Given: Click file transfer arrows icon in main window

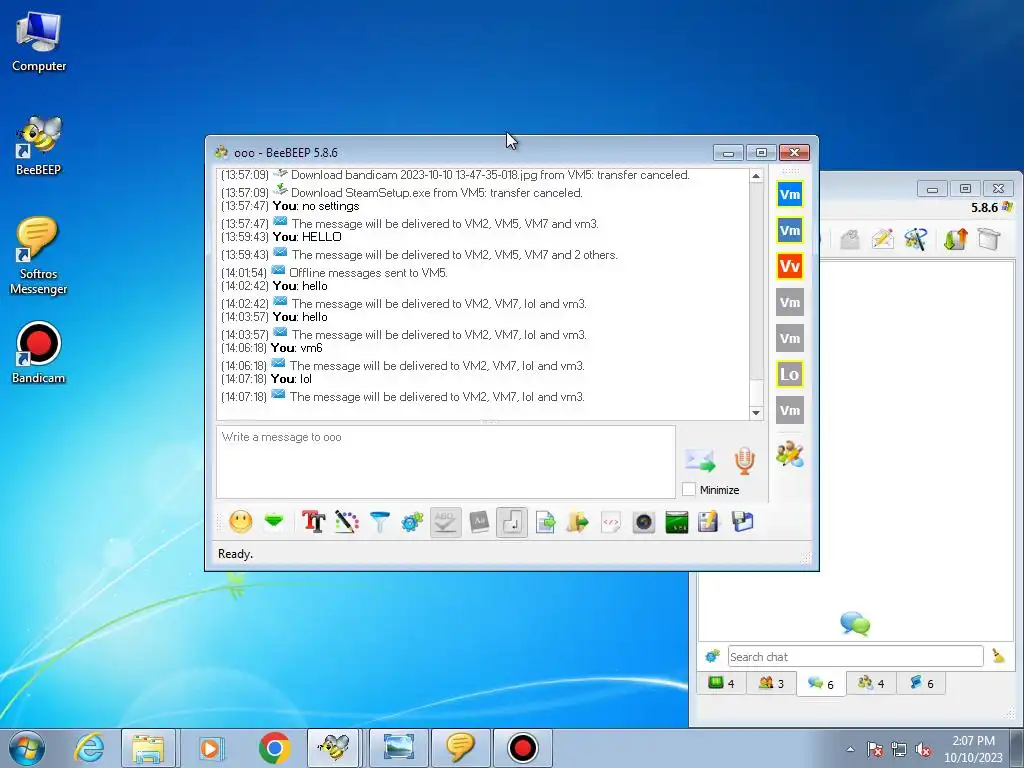Looking at the screenshot, I should tap(955, 239).
